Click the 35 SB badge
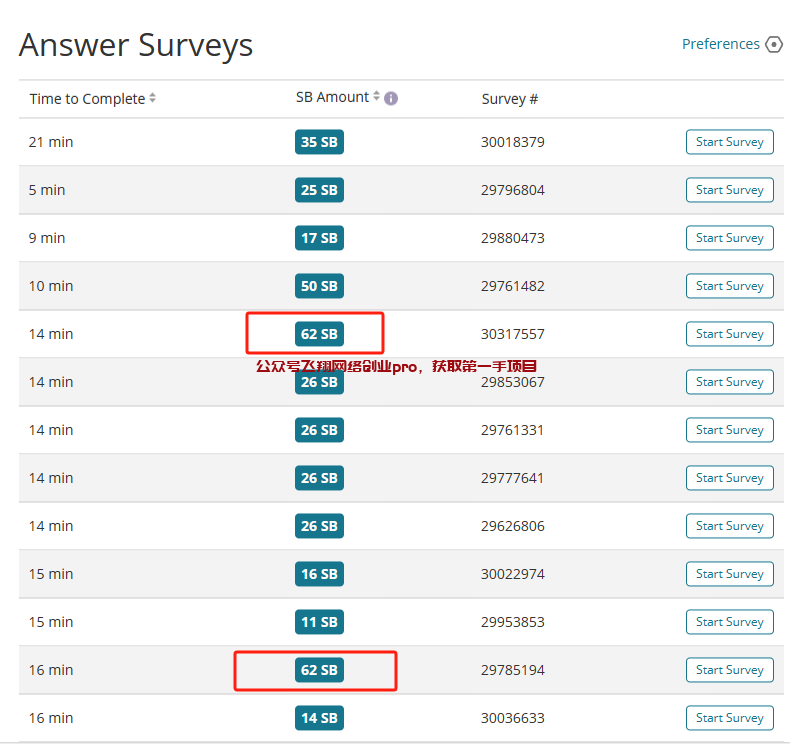This screenshot has height=744, width=790. [x=319, y=142]
